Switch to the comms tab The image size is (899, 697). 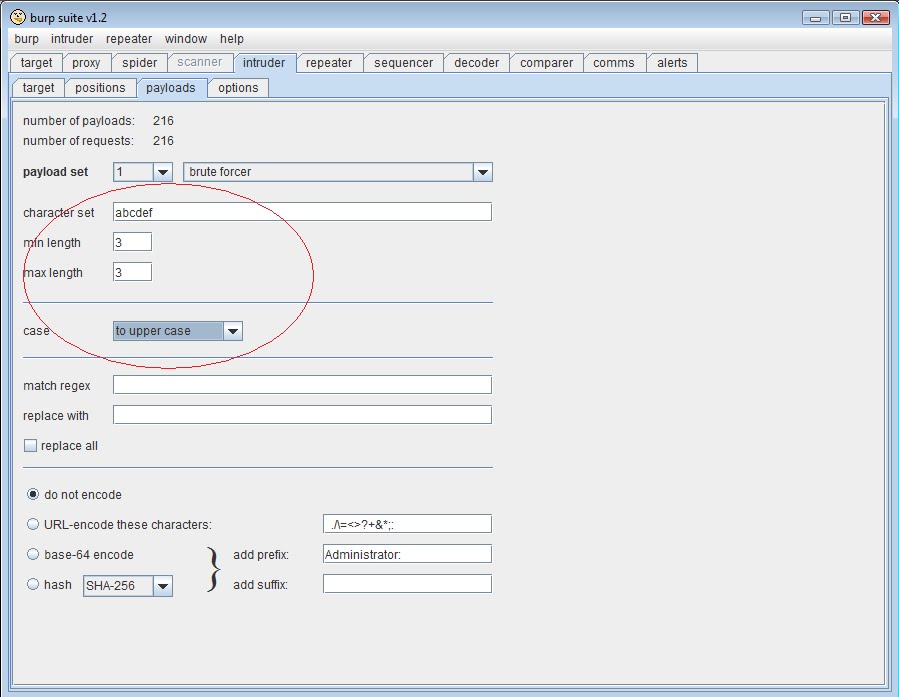613,63
